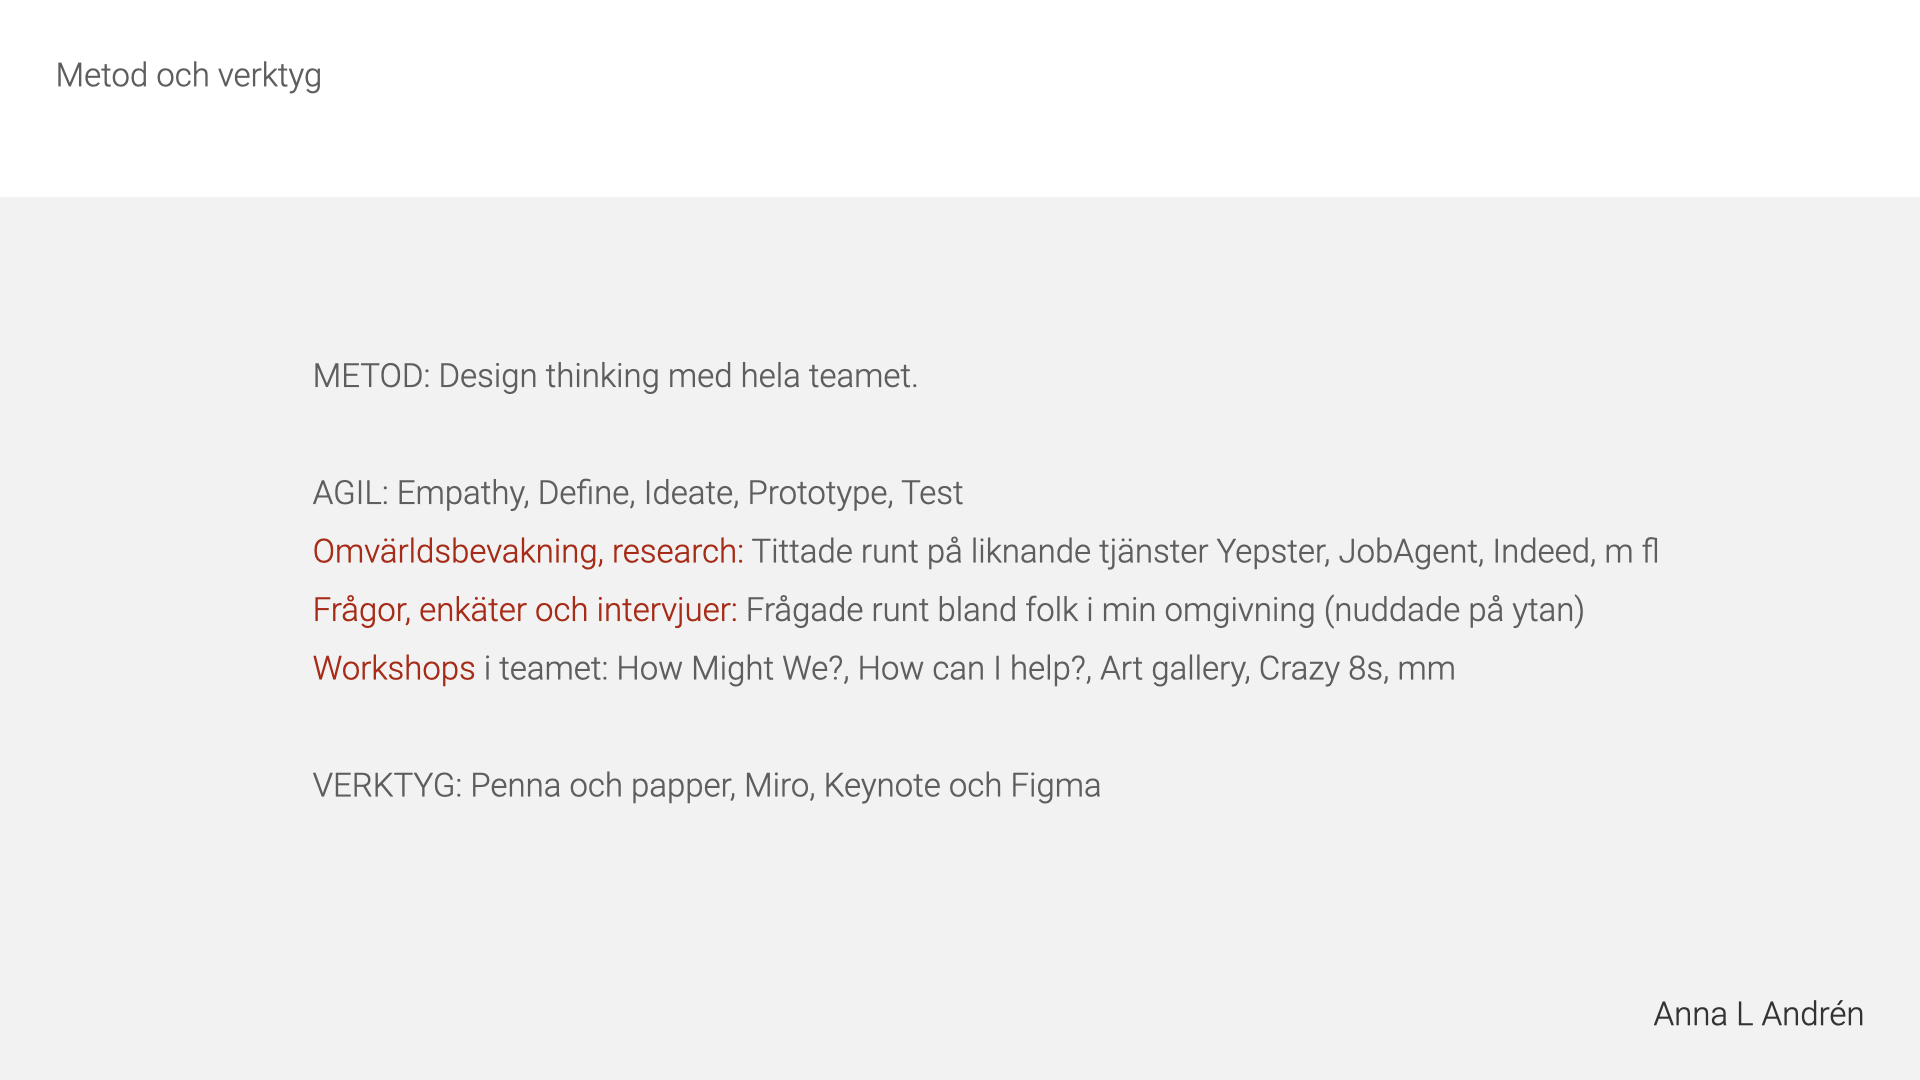Image resolution: width=1920 pixels, height=1080 pixels.
Task: Click red text Omvärldsbevakning, research:
Action: 528,552
